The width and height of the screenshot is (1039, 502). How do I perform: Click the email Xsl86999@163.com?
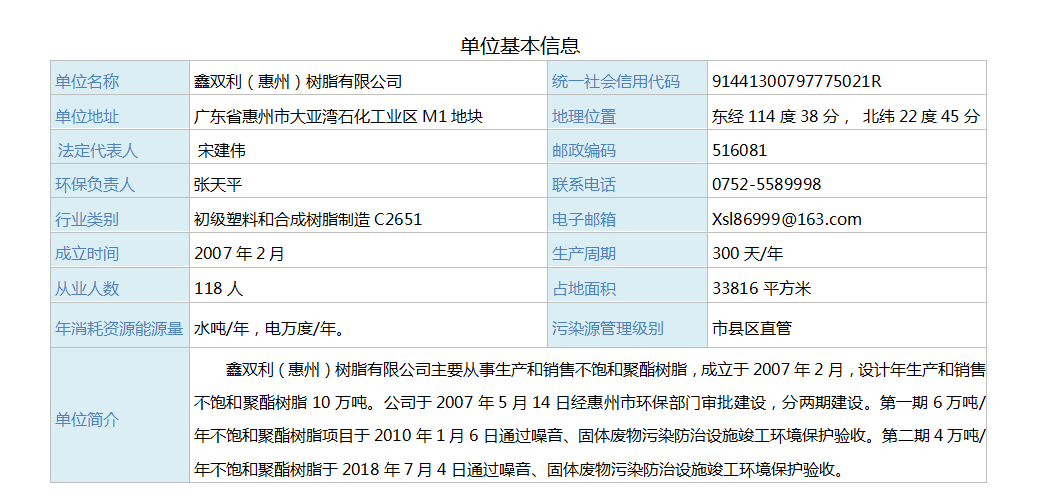[x=786, y=219]
